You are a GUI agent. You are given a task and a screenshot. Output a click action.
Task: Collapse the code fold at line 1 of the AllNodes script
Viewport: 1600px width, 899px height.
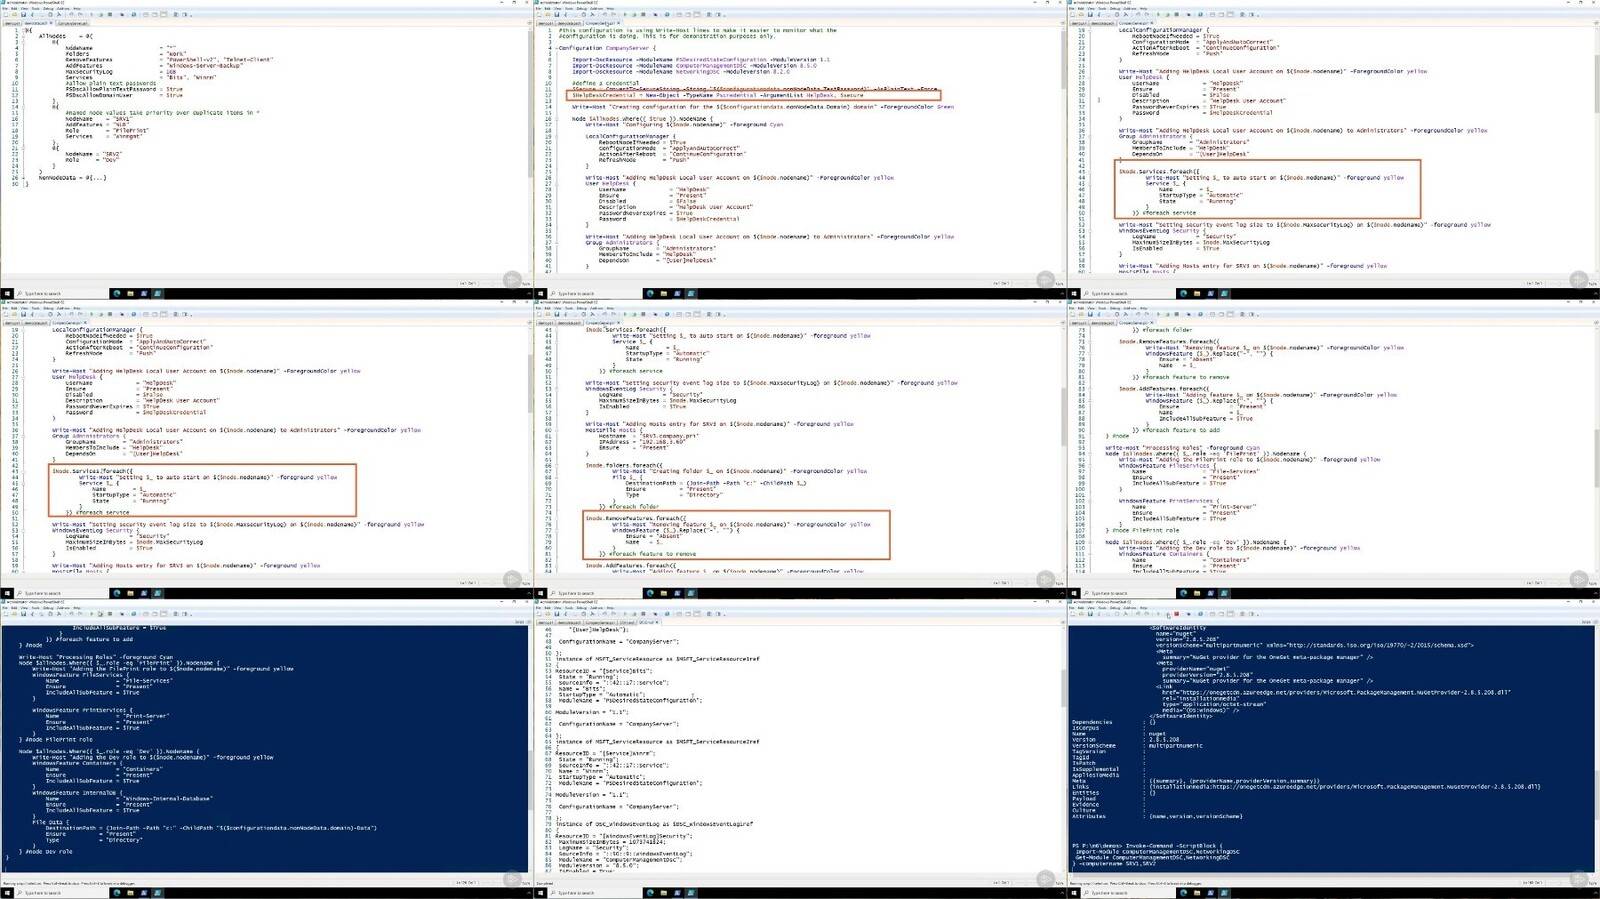(x=25, y=31)
